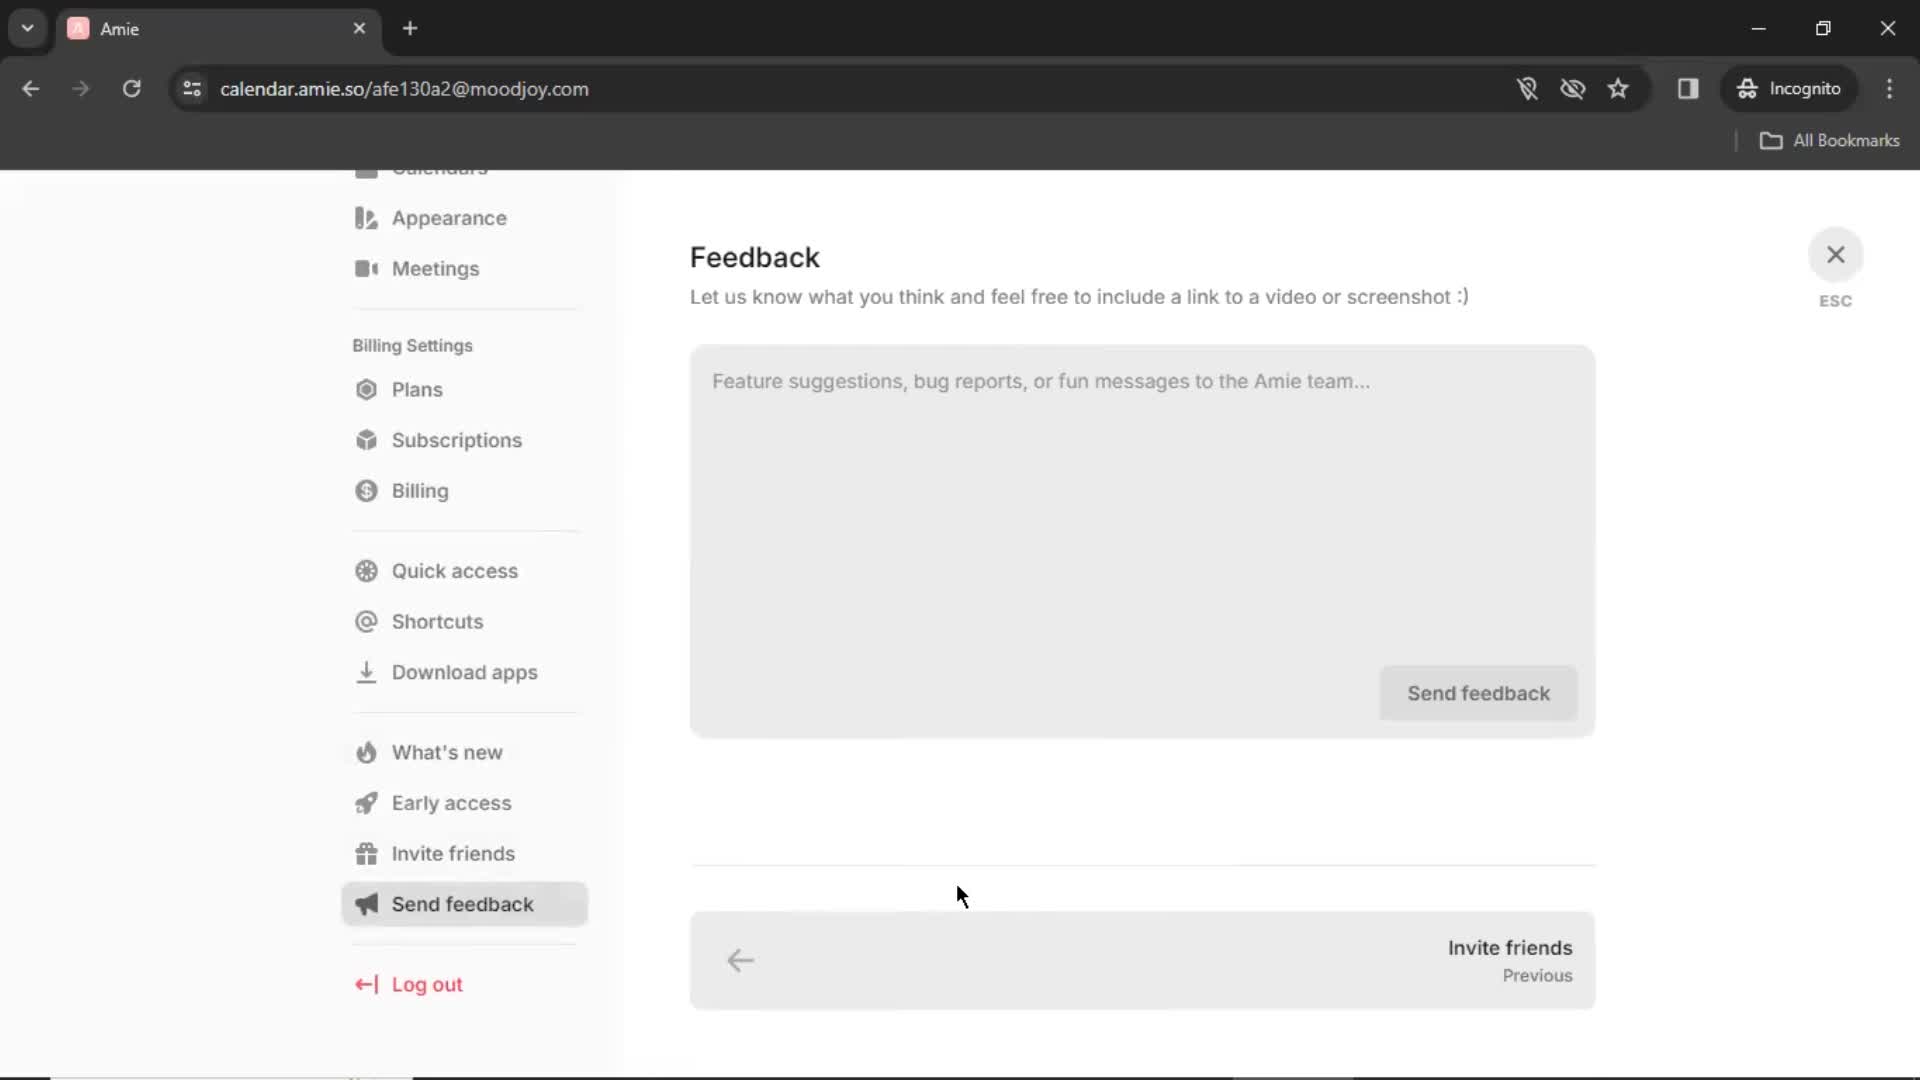Click the Appearance icon in sidebar

364,218
